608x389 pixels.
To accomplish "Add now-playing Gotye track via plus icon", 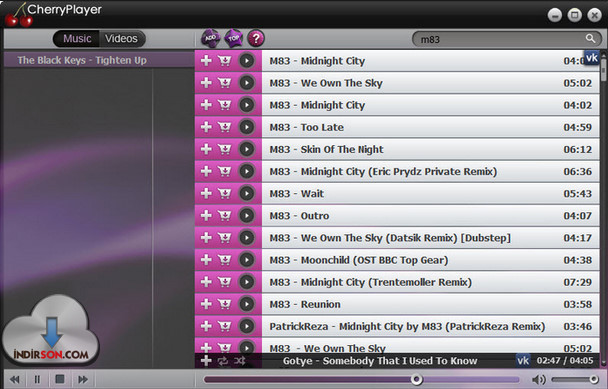I will (206, 361).
